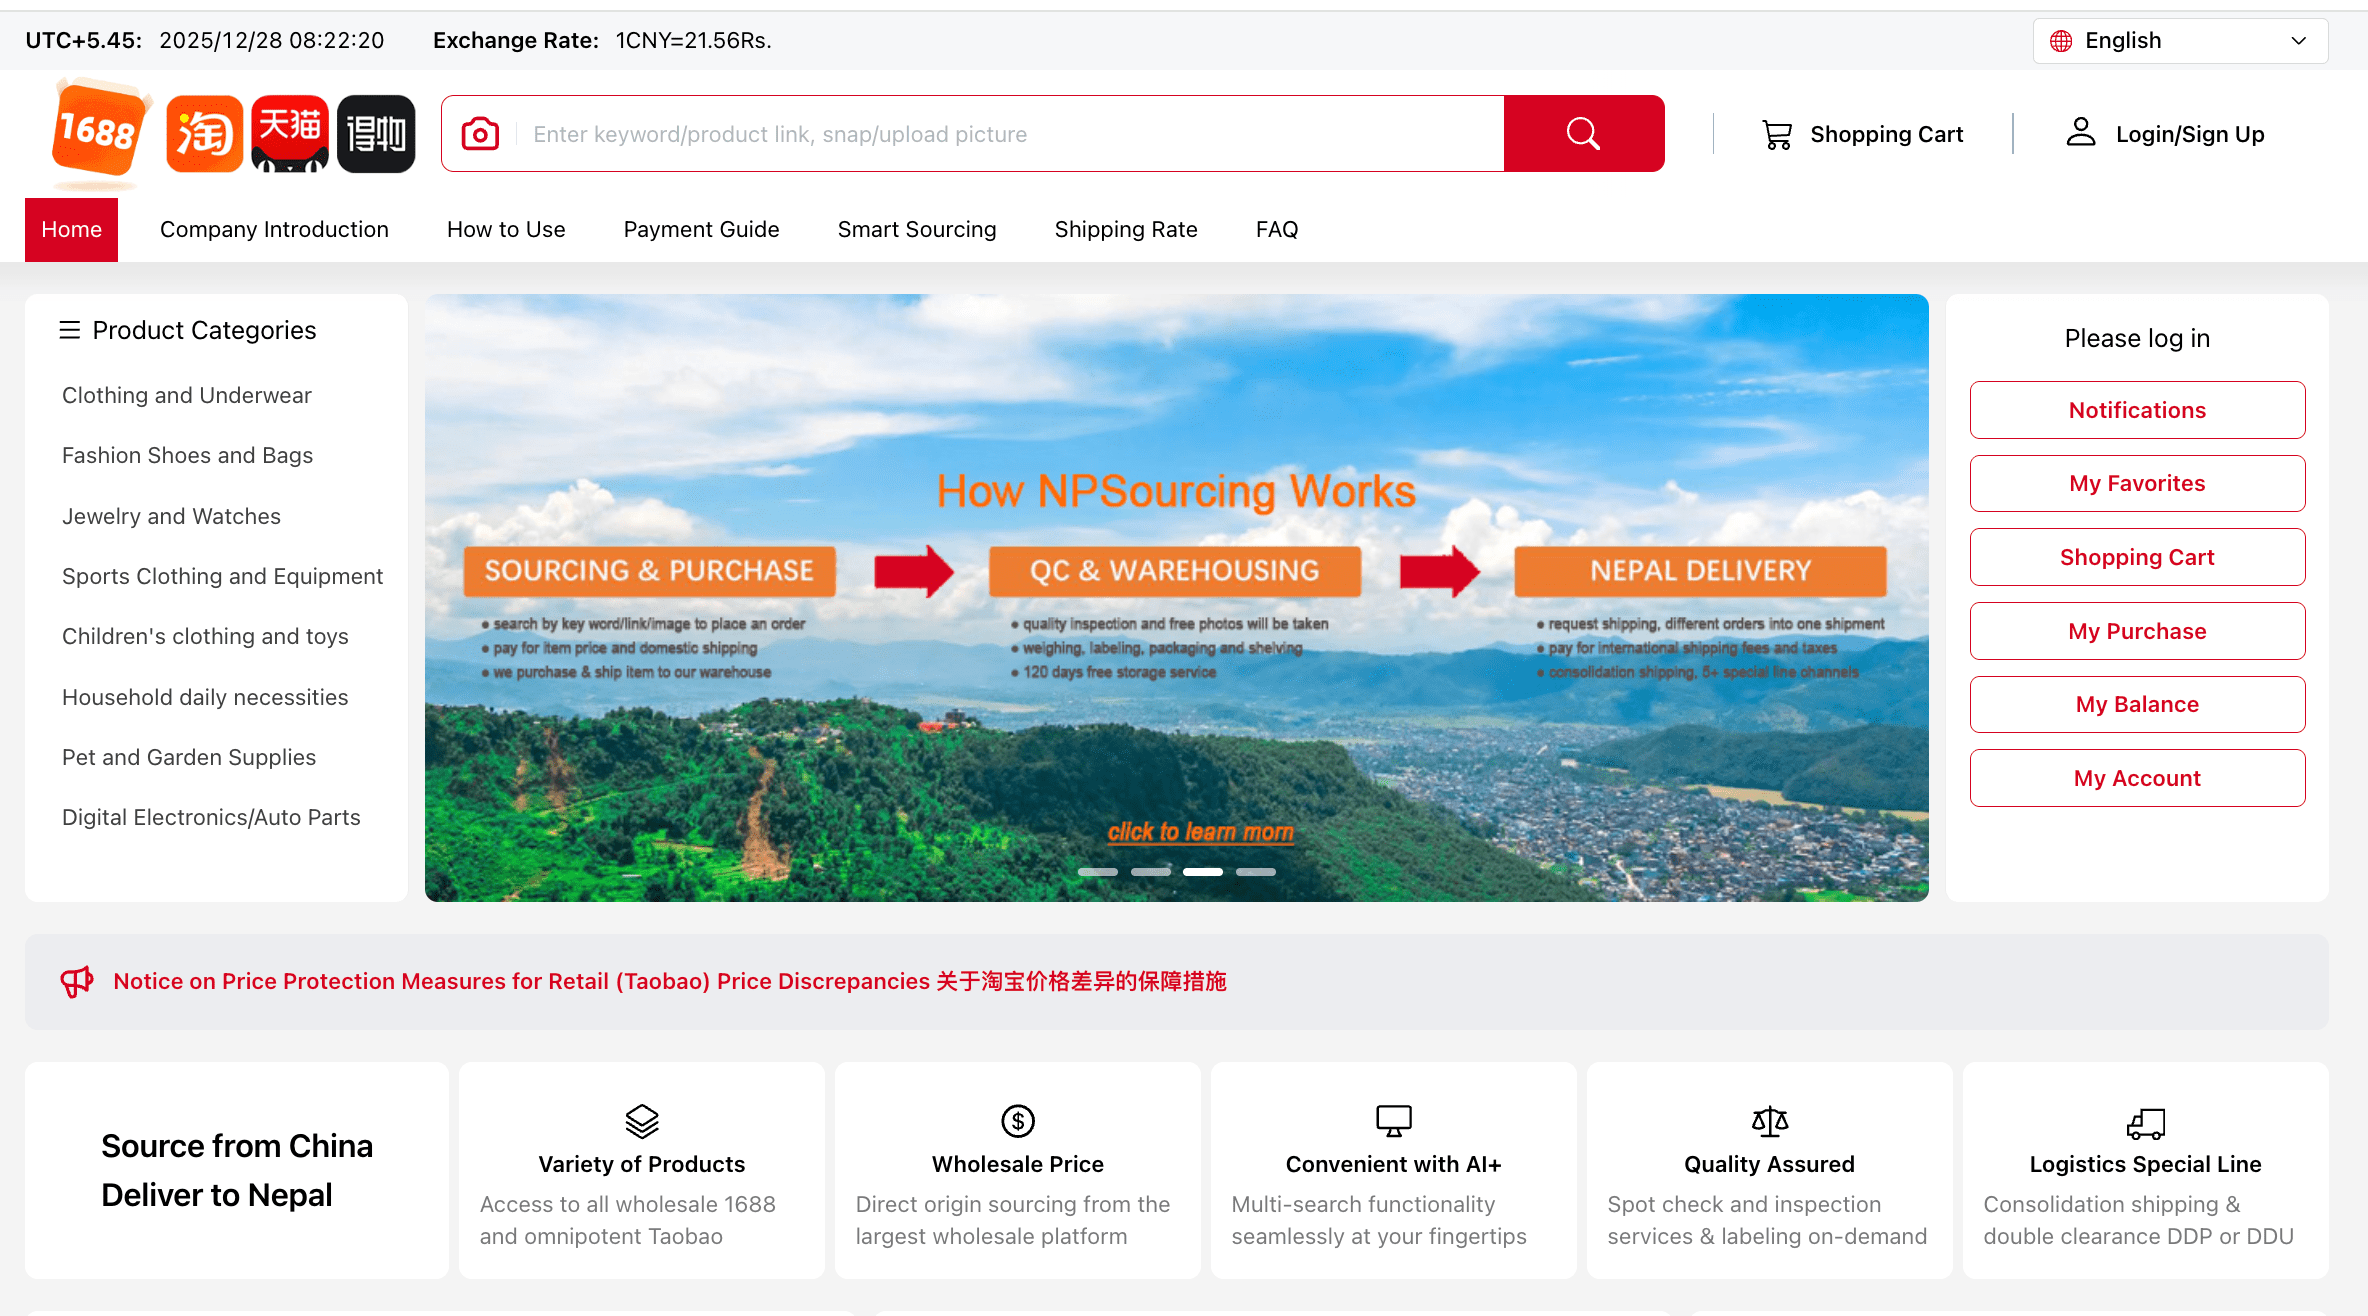Open the Shopping Cart via cart icon
Image resolution: width=2368 pixels, height=1316 pixels.
tap(1777, 133)
